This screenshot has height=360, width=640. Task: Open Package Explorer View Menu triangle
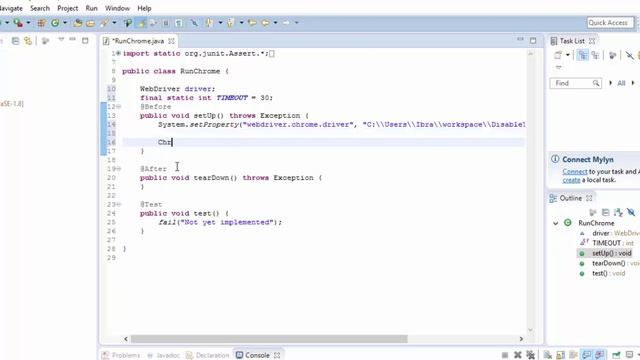pos(61,40)
